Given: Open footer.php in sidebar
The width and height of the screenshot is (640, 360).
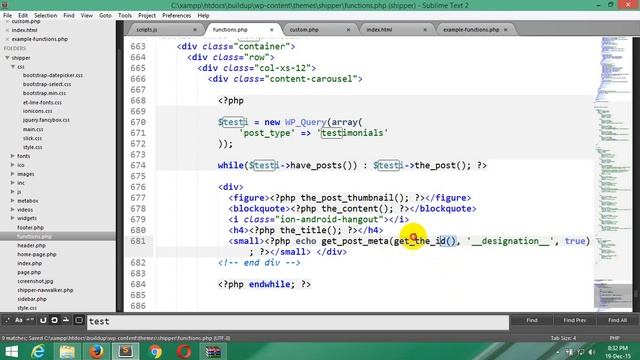Looking at the screenshot, I should (x=31, y=228).
